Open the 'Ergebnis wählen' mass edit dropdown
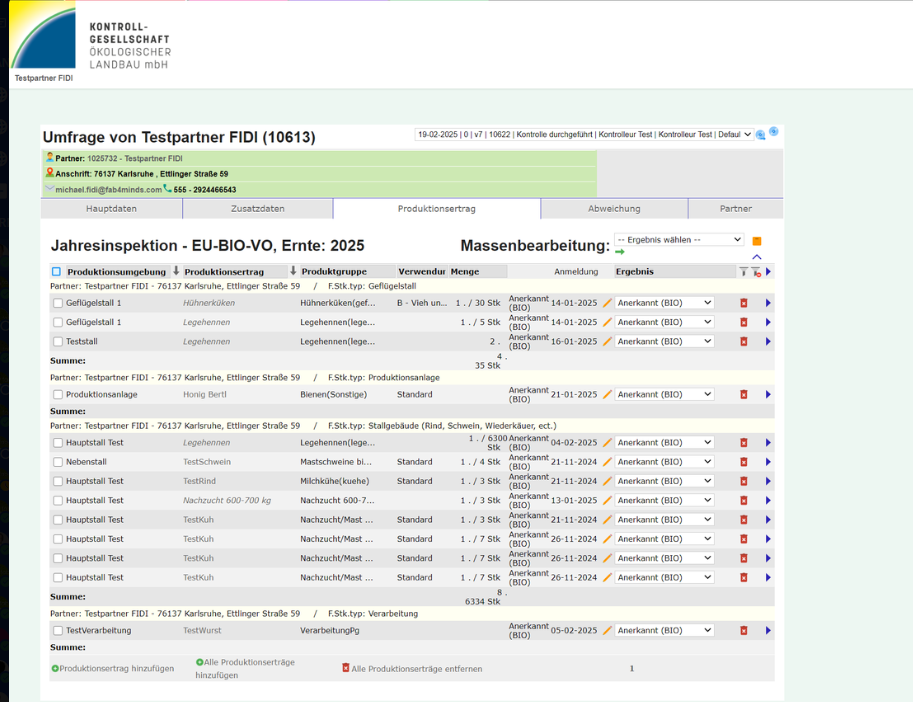The width and height of the screenshot is (913, 702). [x=678, y=240]
